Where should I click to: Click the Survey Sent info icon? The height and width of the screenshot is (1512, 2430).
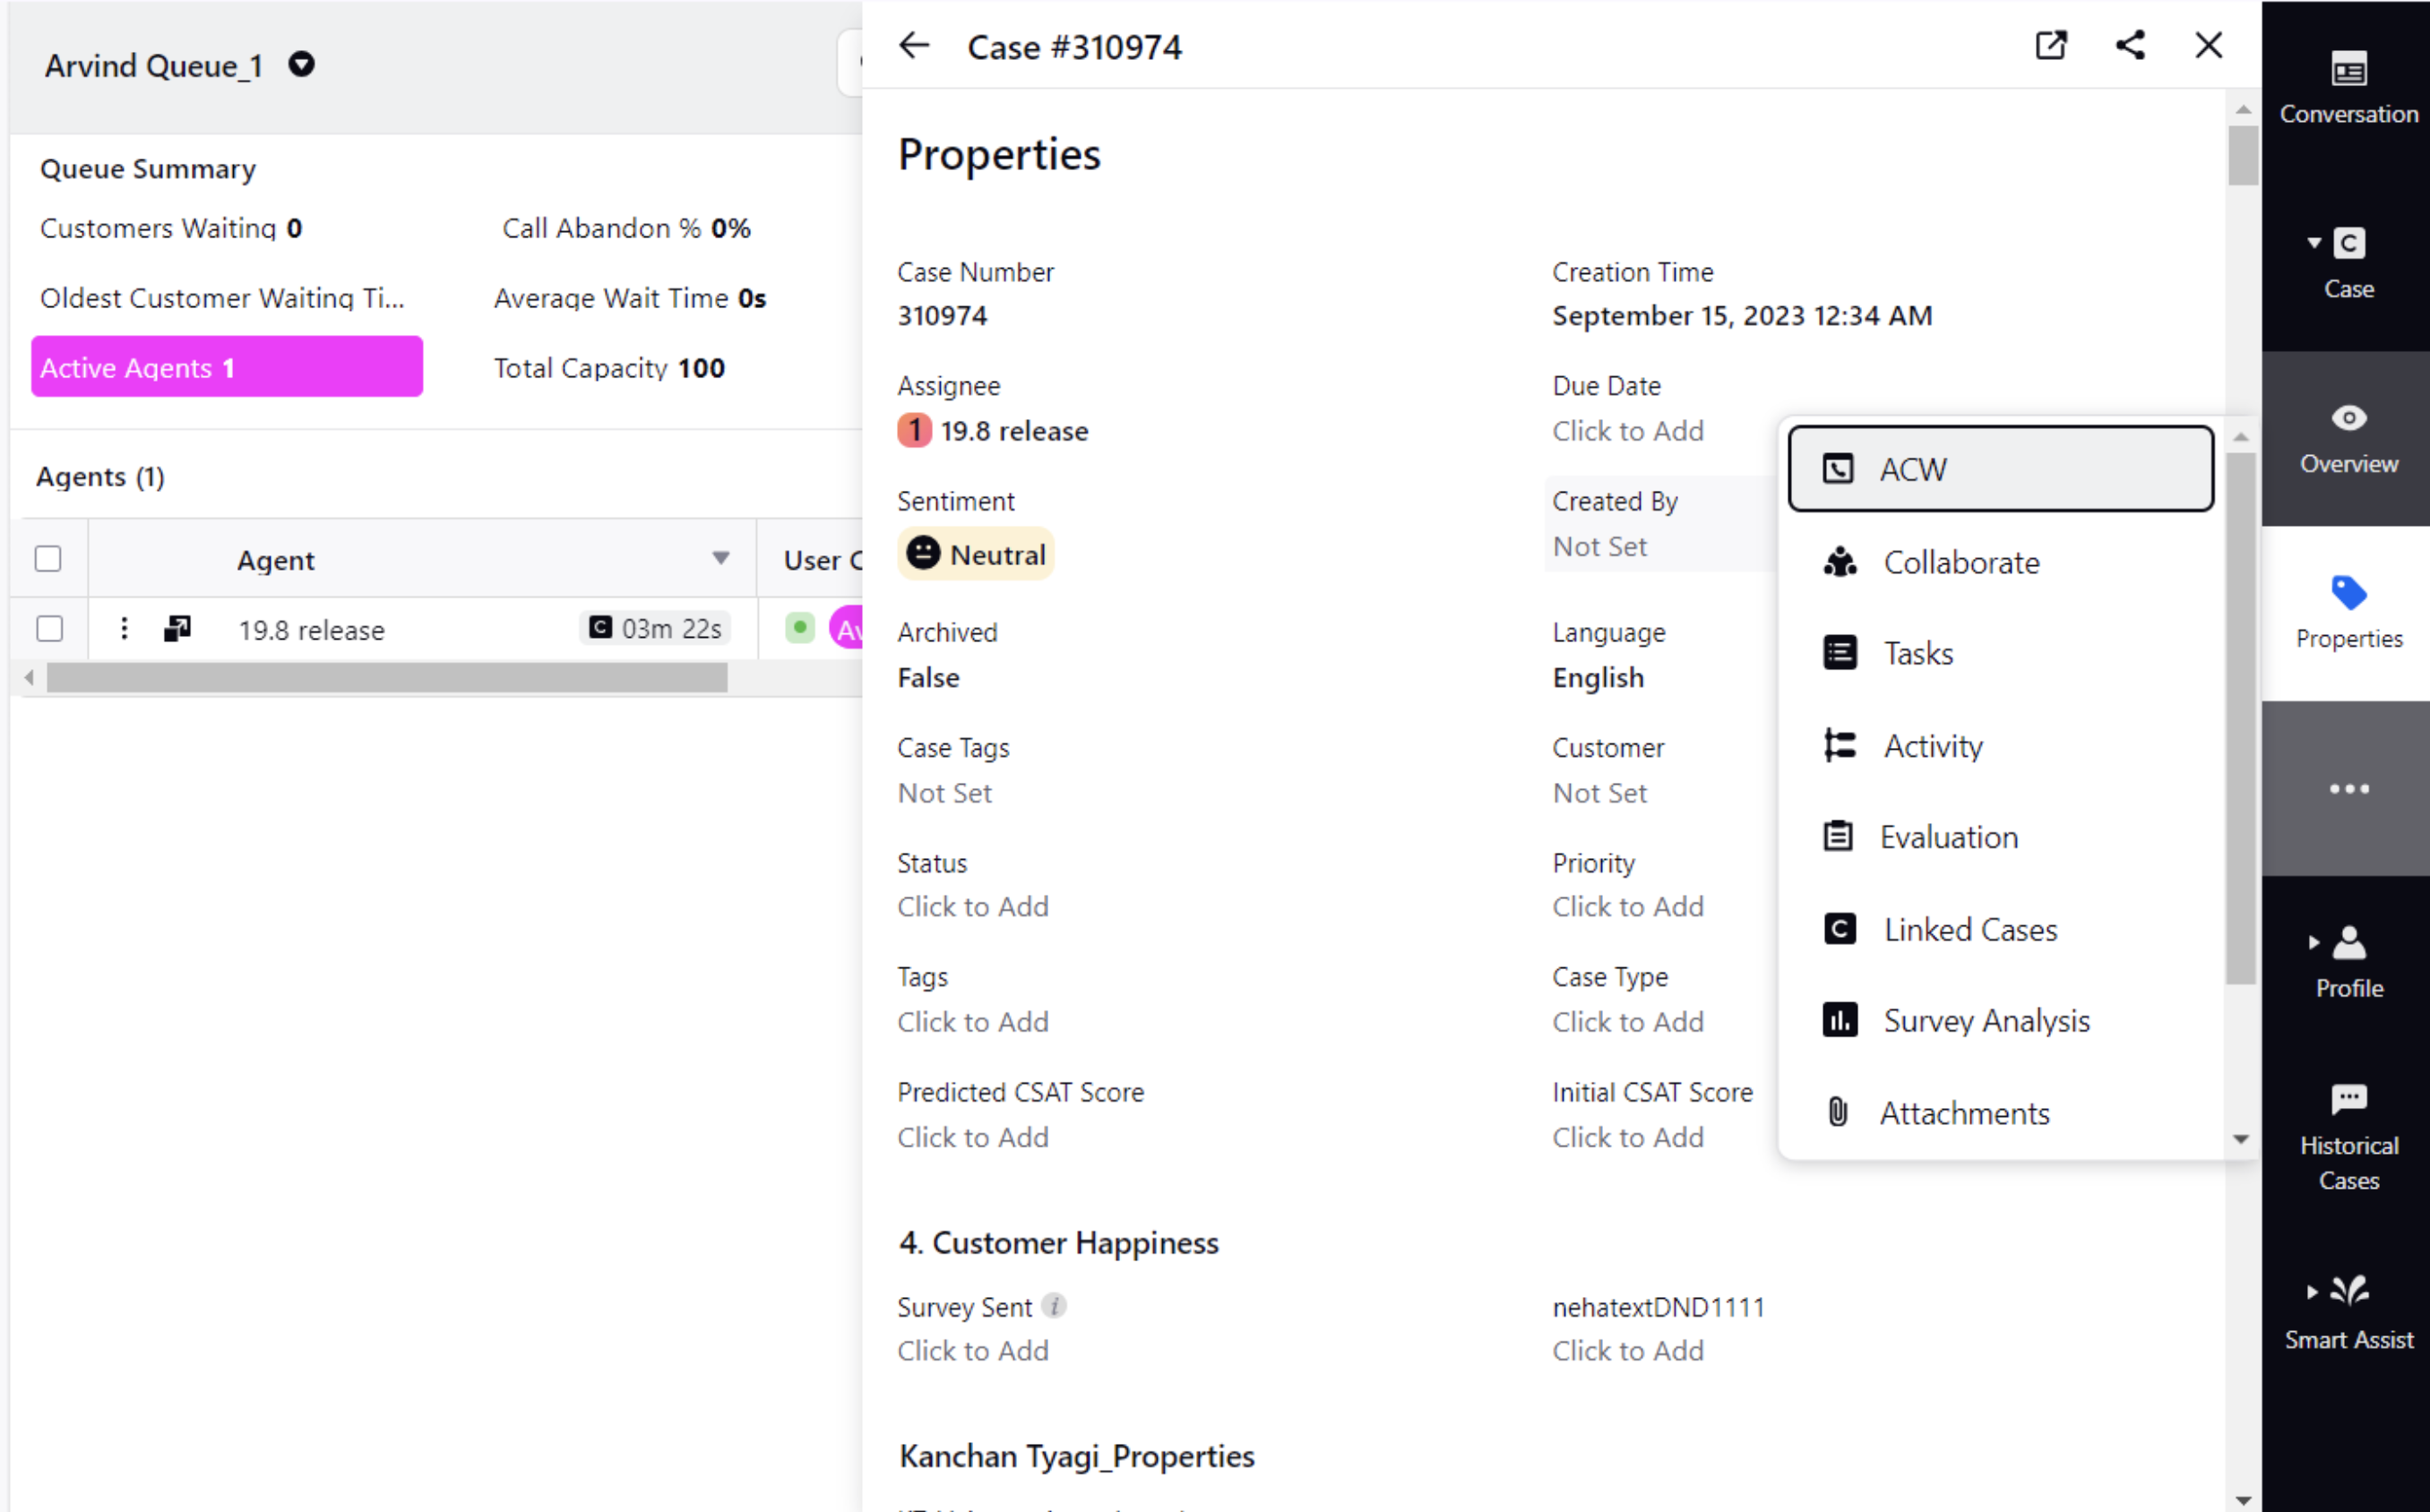1053,1305
